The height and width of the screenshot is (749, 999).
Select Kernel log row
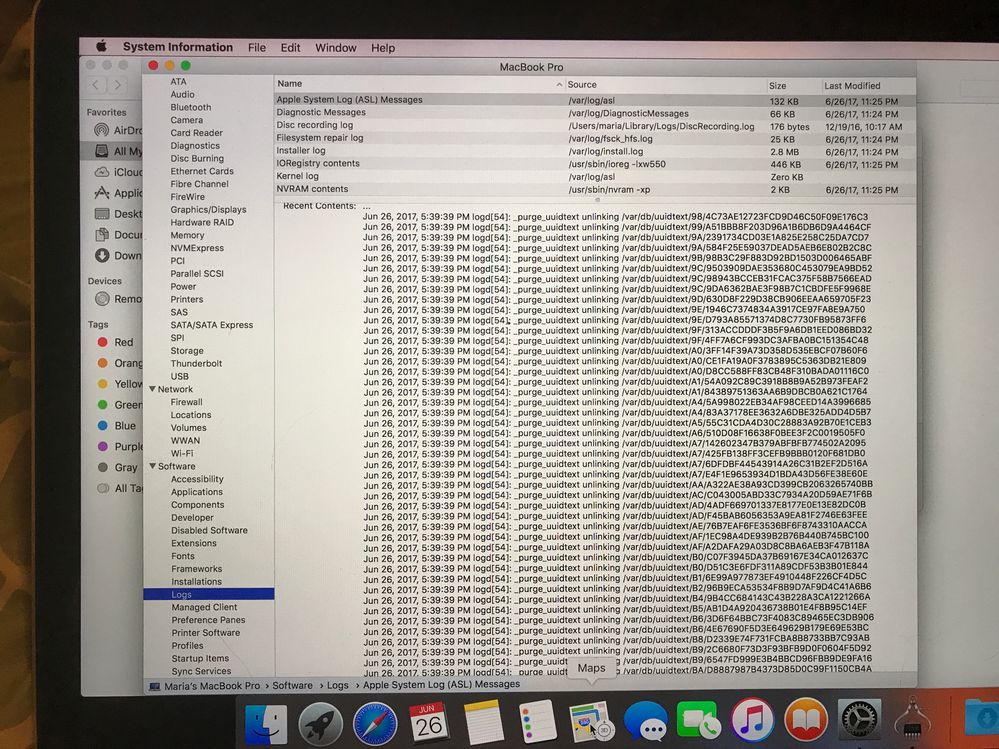(x=595, y=176)
